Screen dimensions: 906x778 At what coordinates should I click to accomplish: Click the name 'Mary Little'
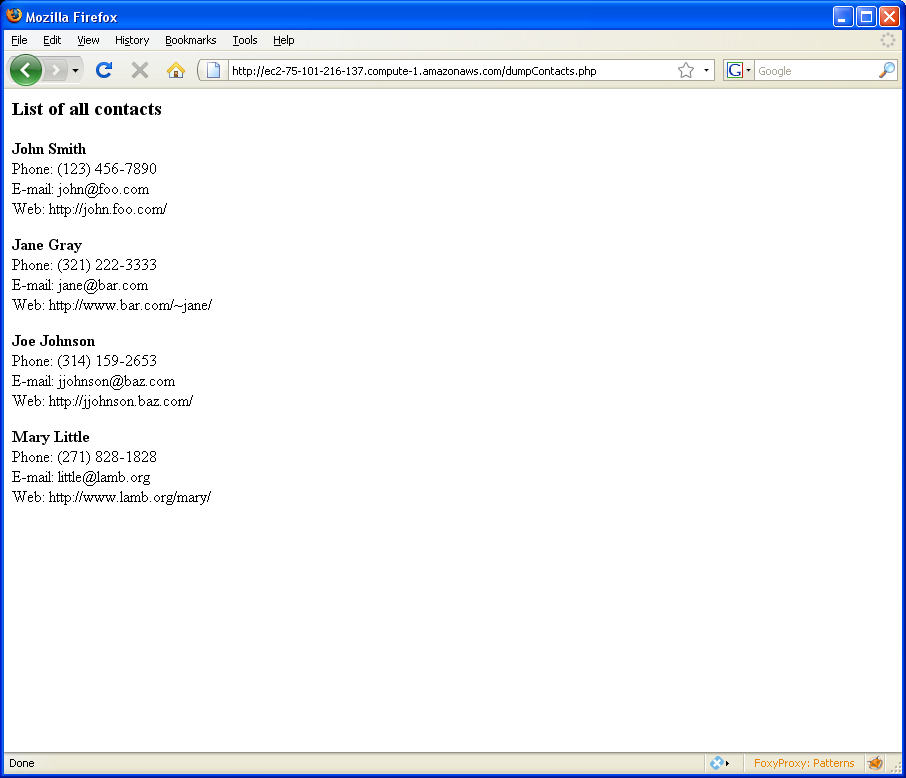point(51,436)
